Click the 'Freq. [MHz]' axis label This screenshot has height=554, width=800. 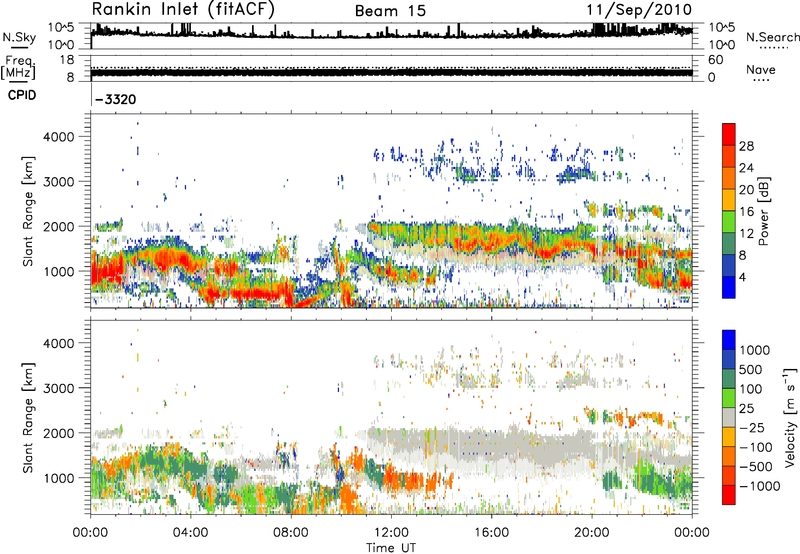point(18,68)
